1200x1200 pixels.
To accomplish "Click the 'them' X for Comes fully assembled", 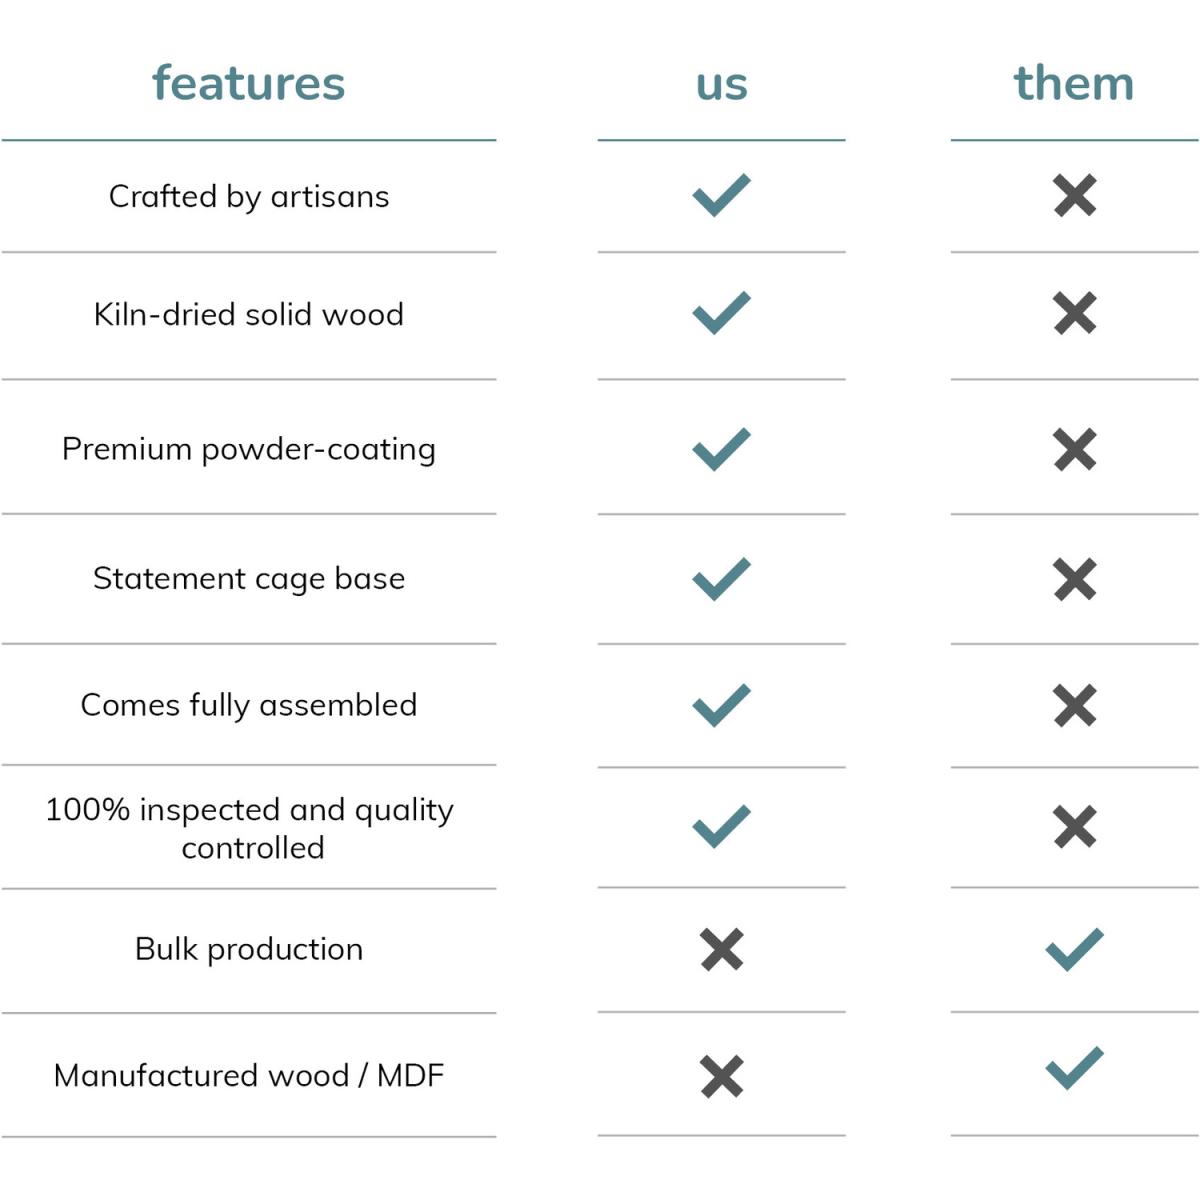I will pos(1075,706).
